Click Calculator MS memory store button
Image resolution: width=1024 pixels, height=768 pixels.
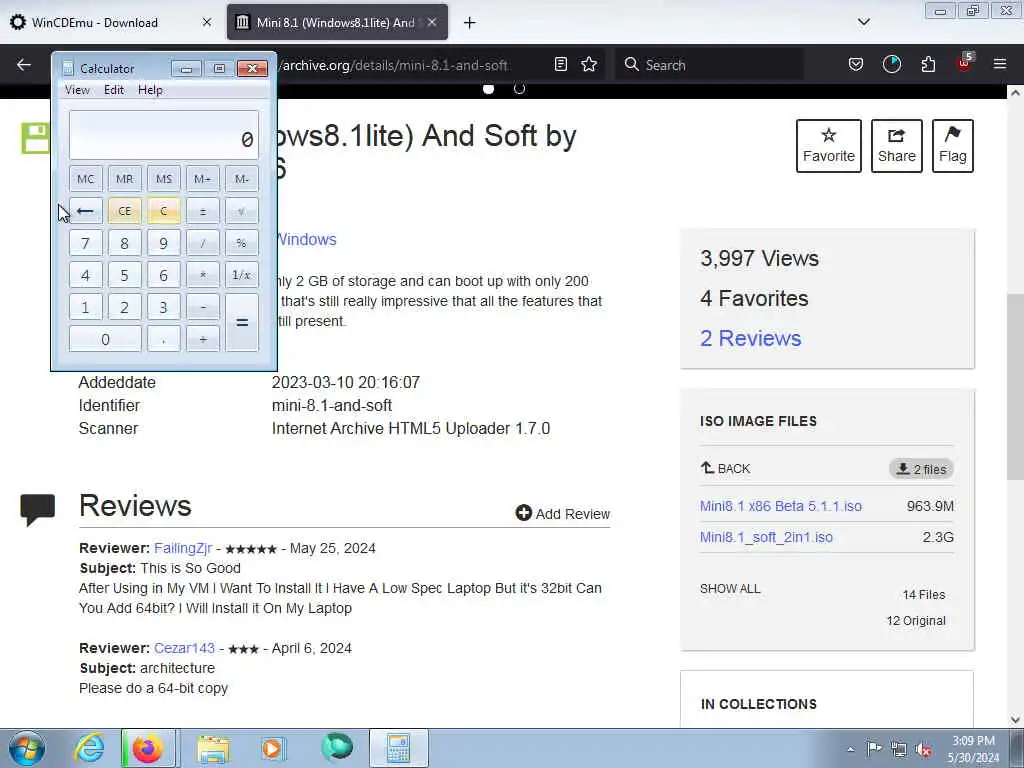pyautogui.click(x=163, y=179)
